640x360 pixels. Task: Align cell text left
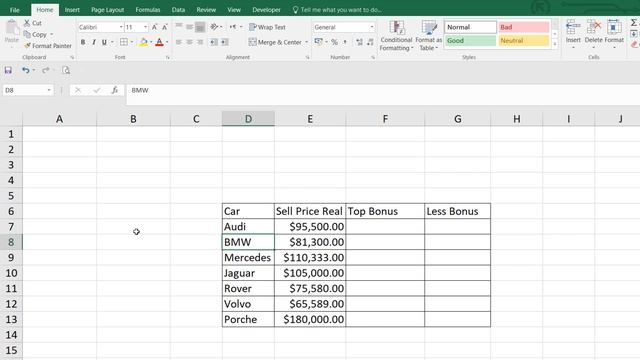(179, 42)
